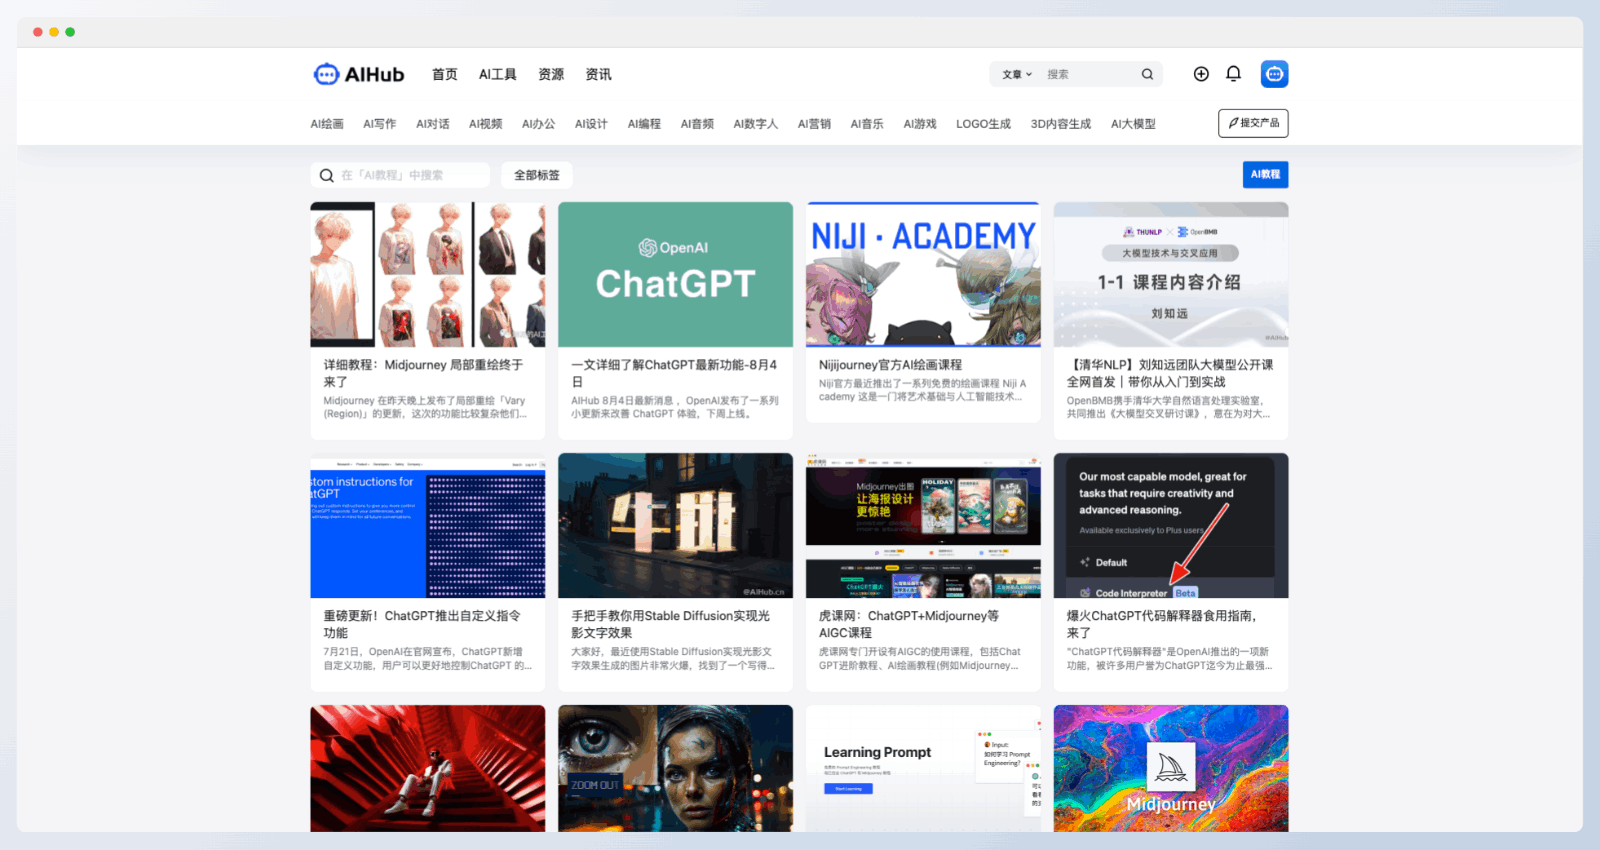Open the Midjourney 局部重绘 thumbnail
The height and width of the screenshot is (850, 1600).
(428, 274)
